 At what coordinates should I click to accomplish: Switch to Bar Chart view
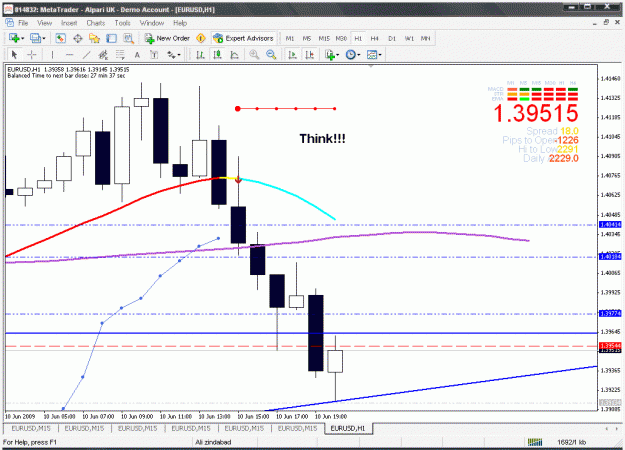pyautogui.click(x=200, y=55)
